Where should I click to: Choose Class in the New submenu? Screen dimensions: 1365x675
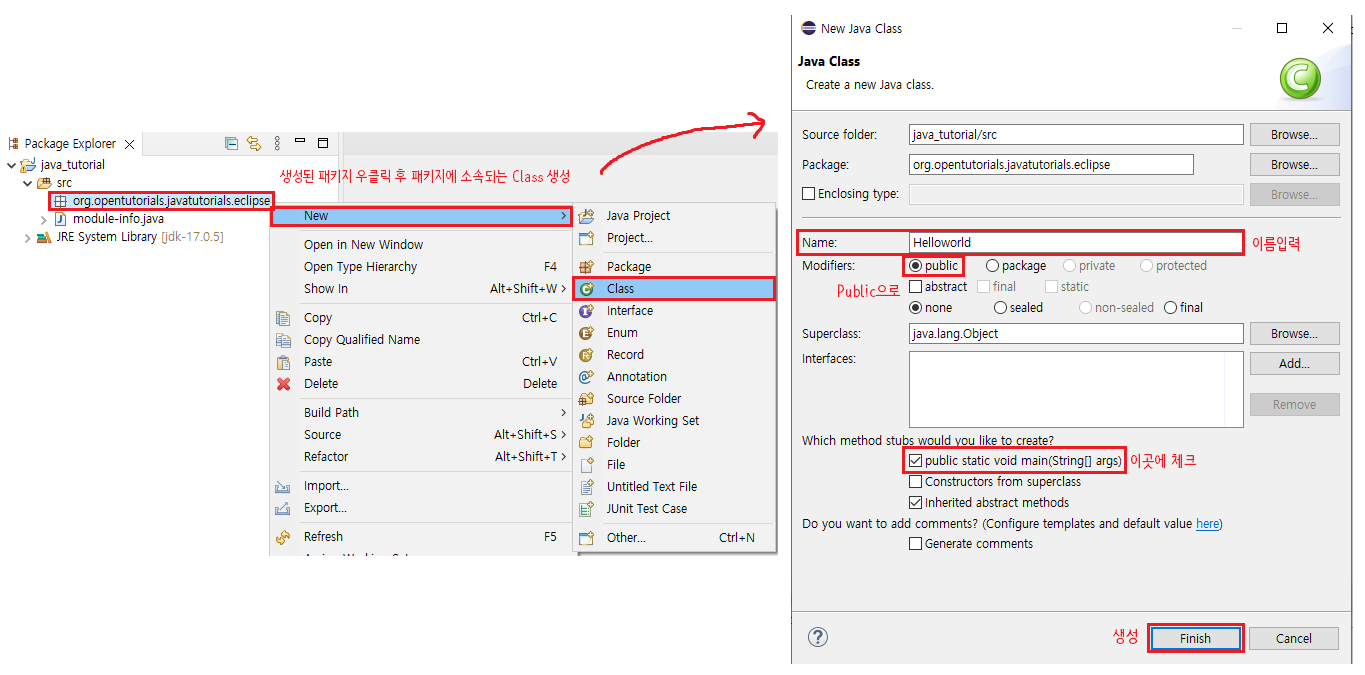674,289
